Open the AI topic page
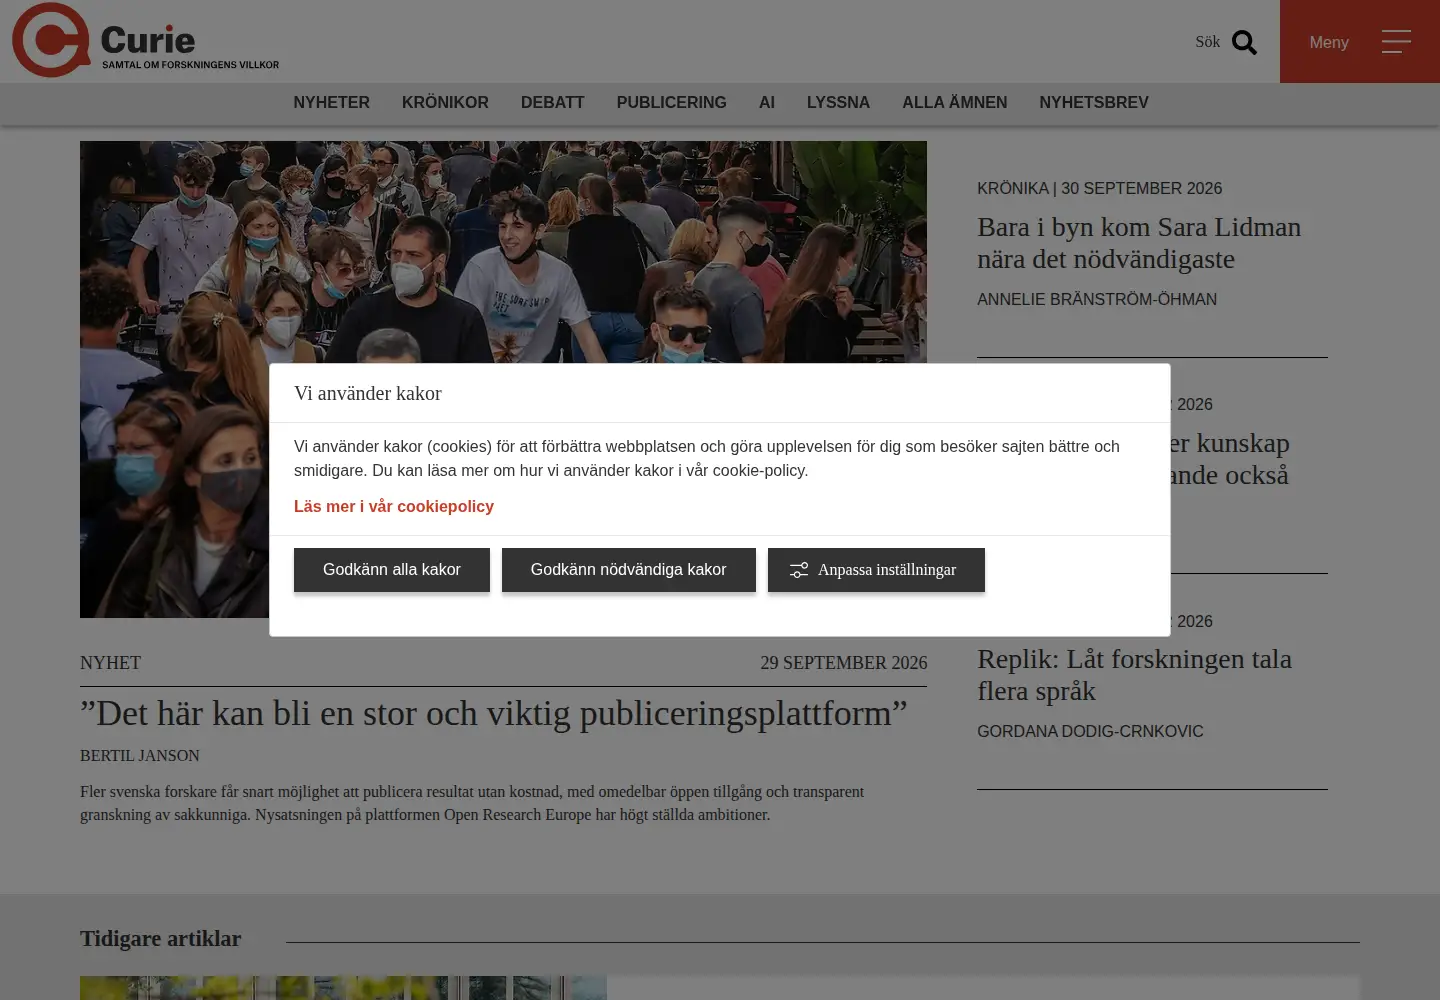 click(x=767, y=103)
